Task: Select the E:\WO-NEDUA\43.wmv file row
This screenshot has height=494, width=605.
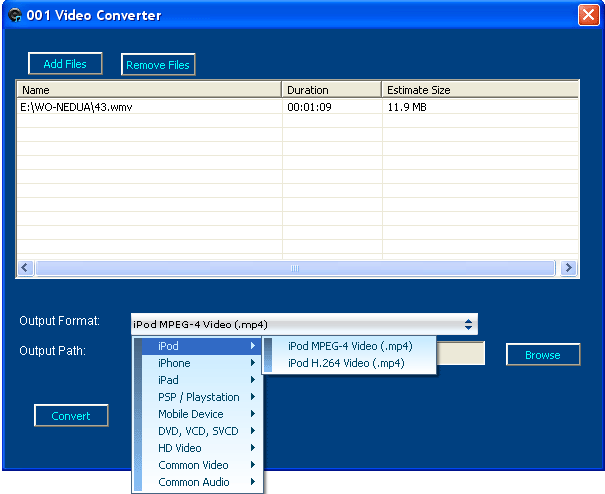Action: click(297, 107)
